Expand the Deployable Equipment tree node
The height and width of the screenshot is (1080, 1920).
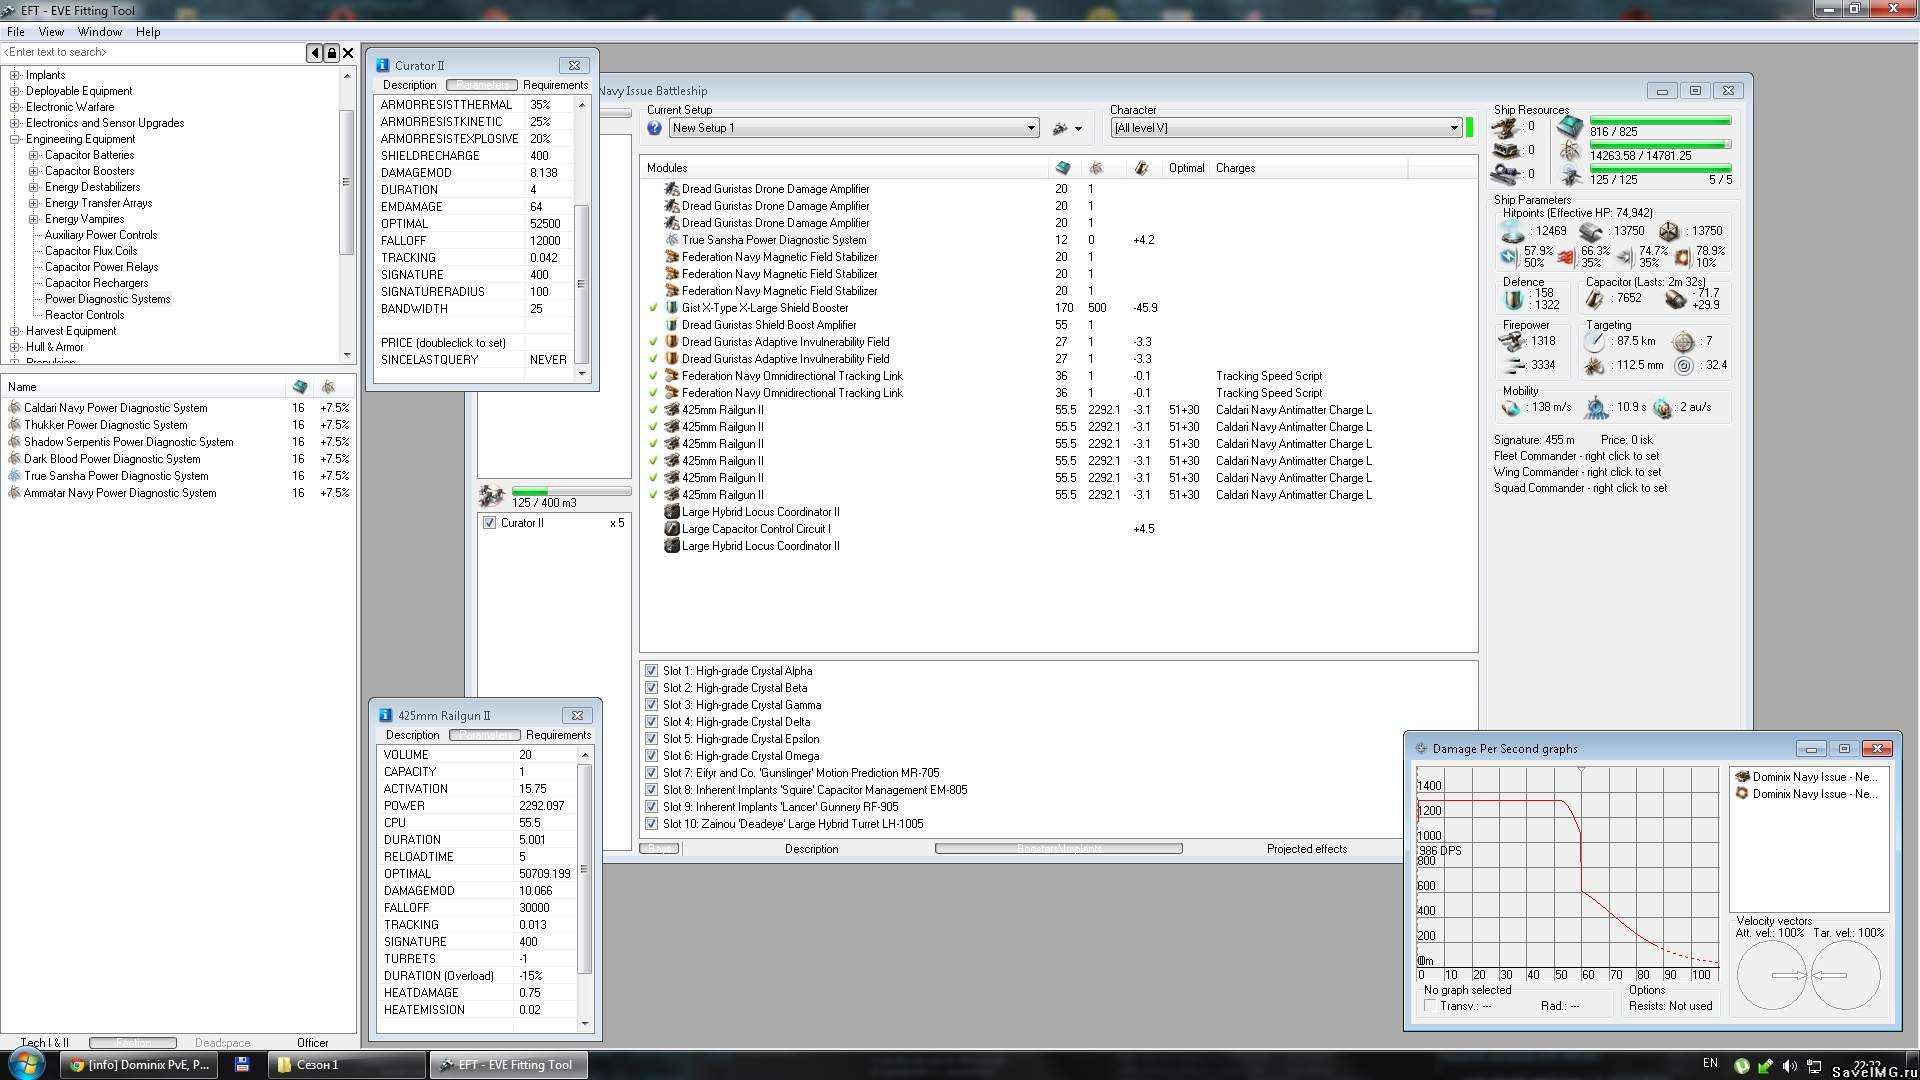click(14, 91)
